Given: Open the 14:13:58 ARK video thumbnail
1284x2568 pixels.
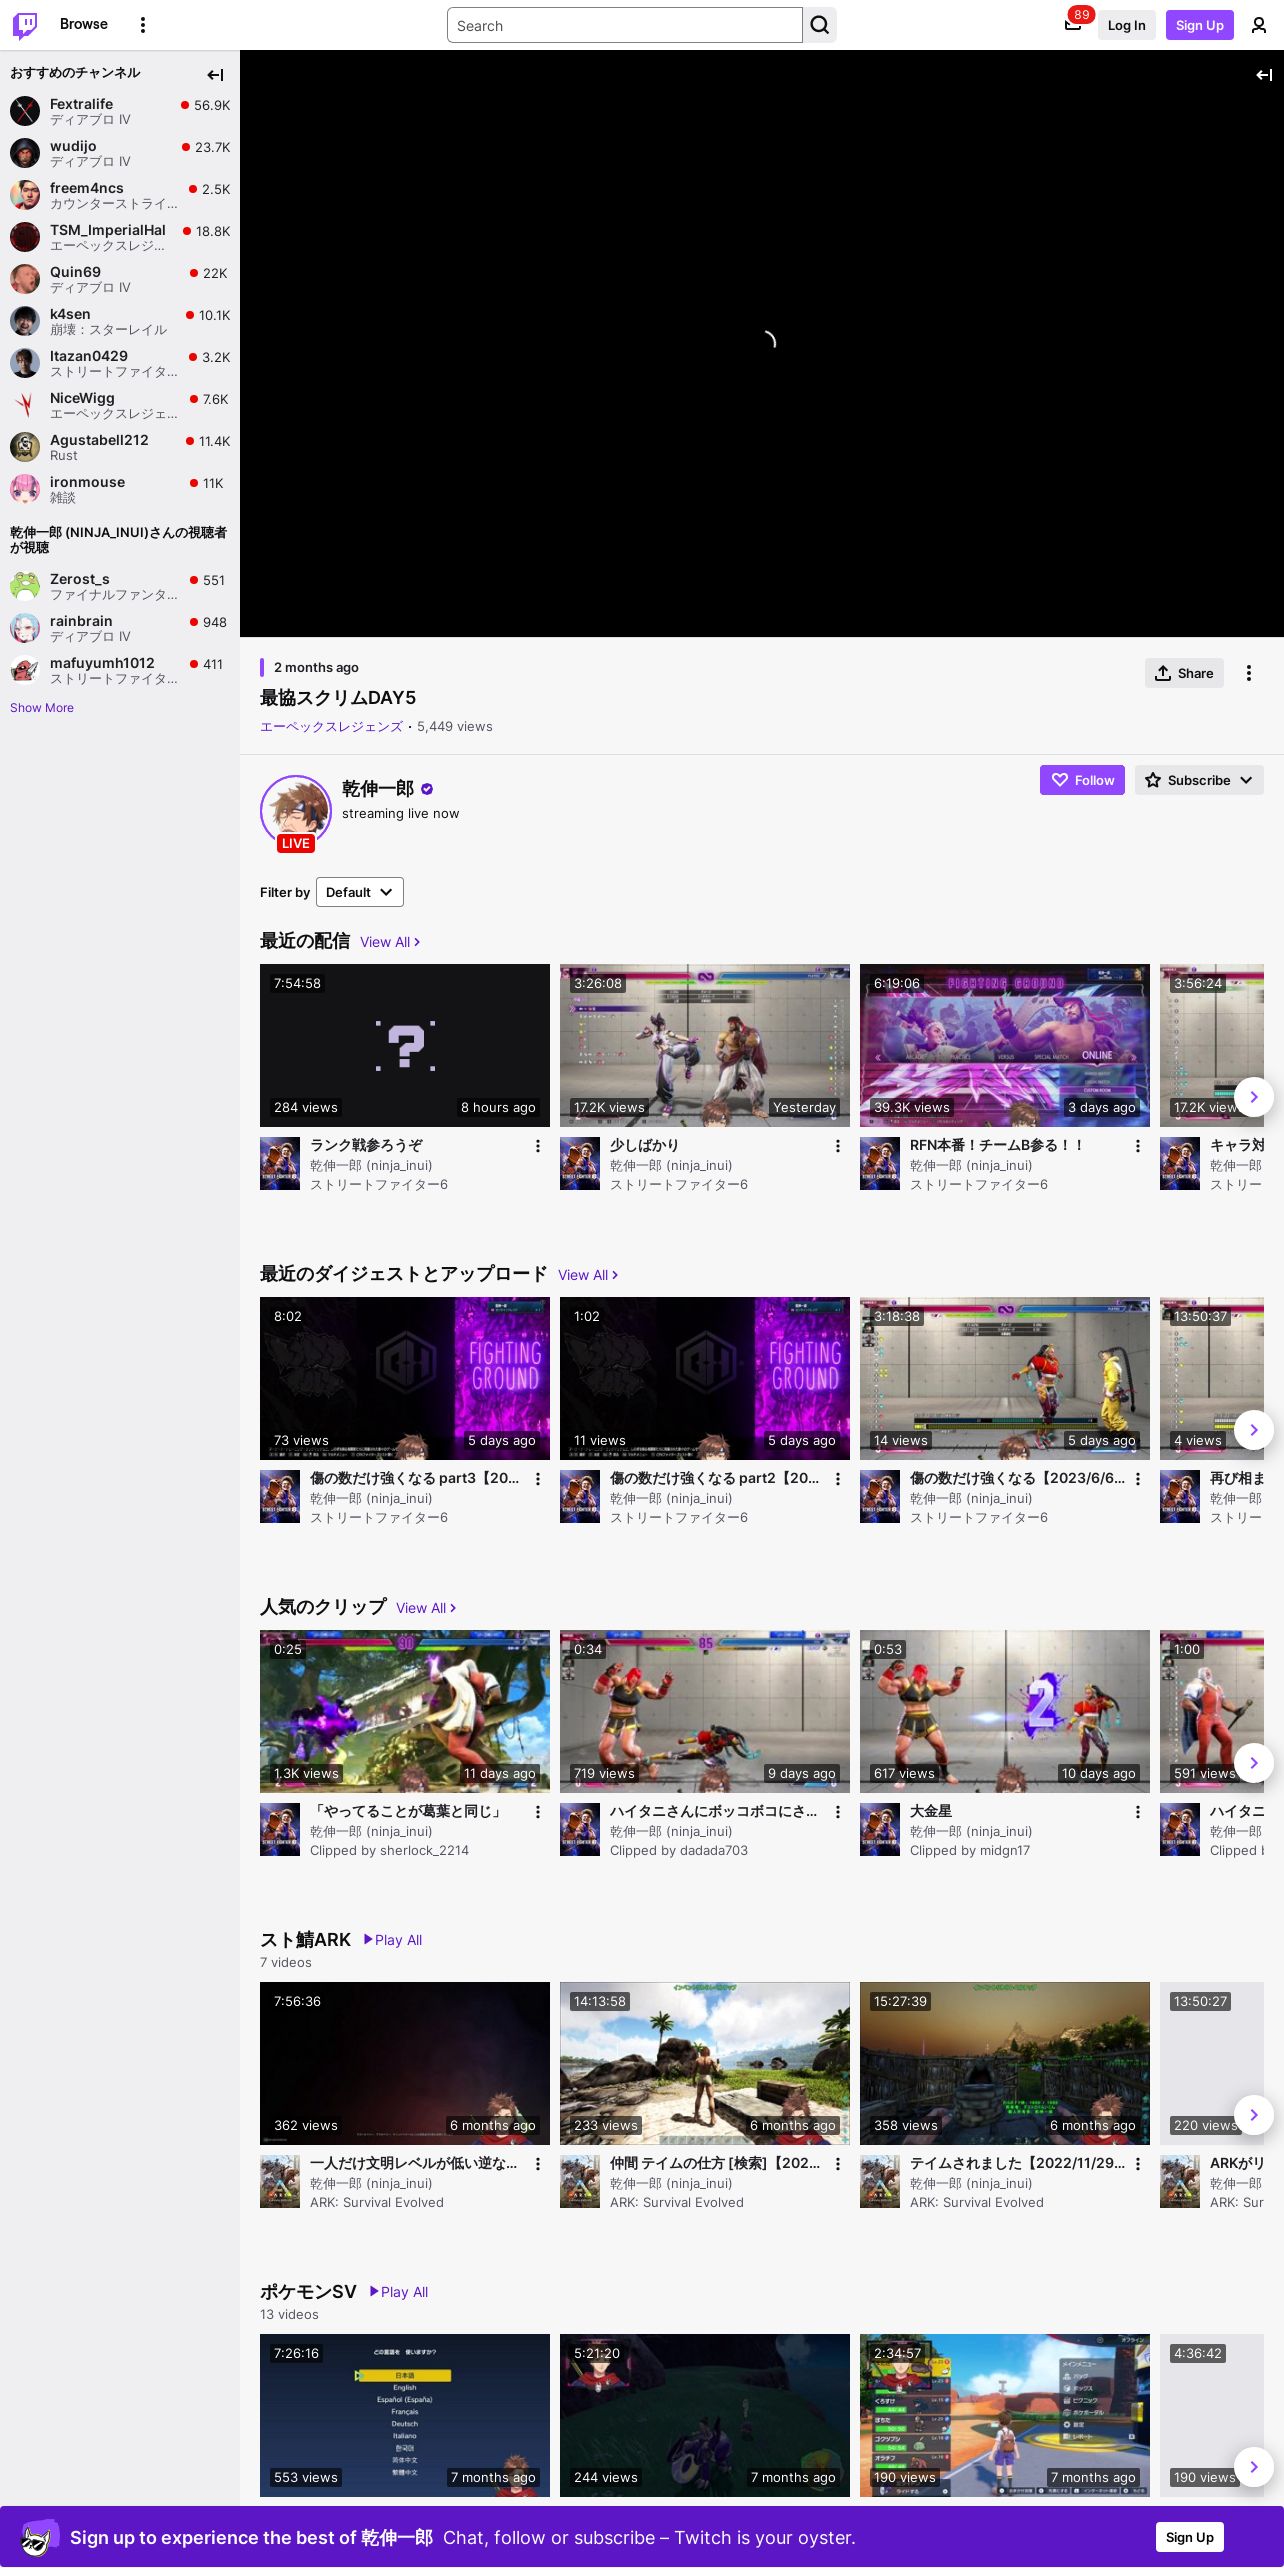Looking at the screenshot, I should 705,2063.
